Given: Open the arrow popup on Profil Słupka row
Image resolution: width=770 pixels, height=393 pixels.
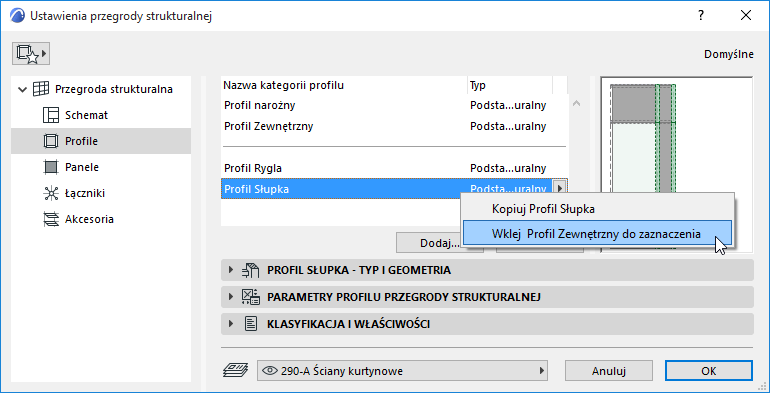Looking at the screenshot, I should [x=560, y=189].
